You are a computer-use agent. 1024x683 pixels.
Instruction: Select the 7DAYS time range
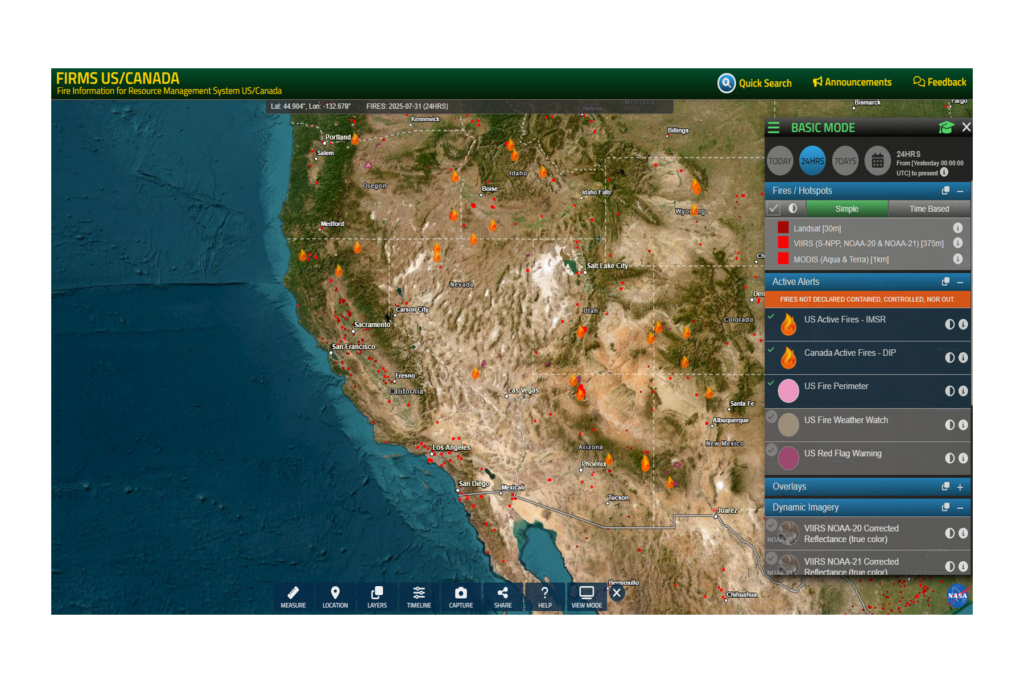pos(846,160)
